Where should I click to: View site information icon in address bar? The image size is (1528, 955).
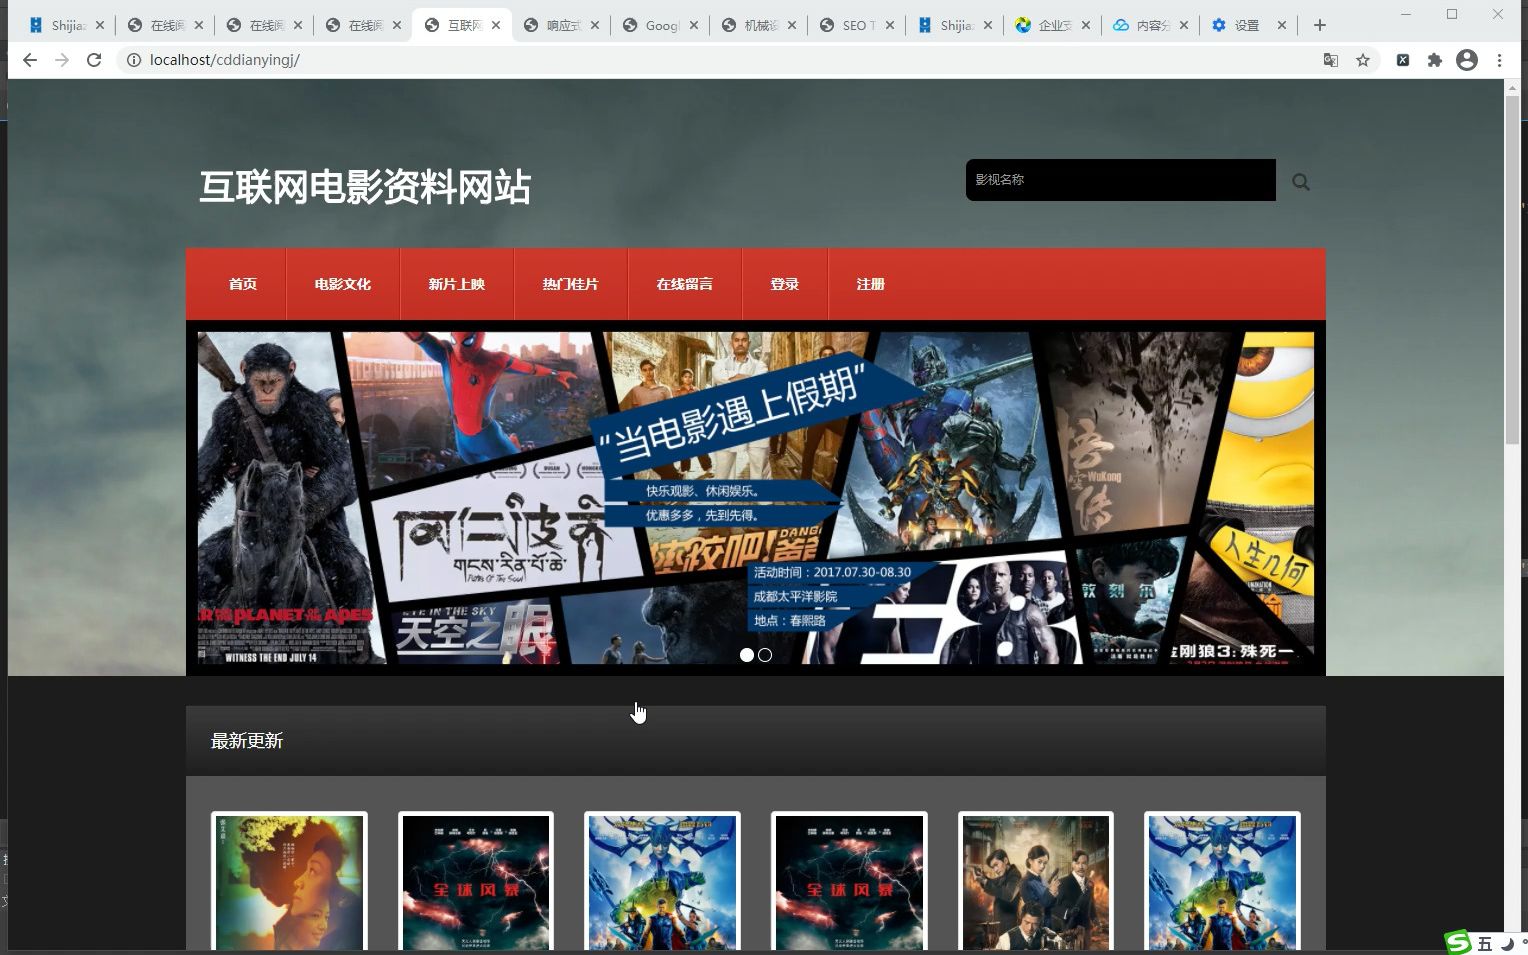[133, 60]
